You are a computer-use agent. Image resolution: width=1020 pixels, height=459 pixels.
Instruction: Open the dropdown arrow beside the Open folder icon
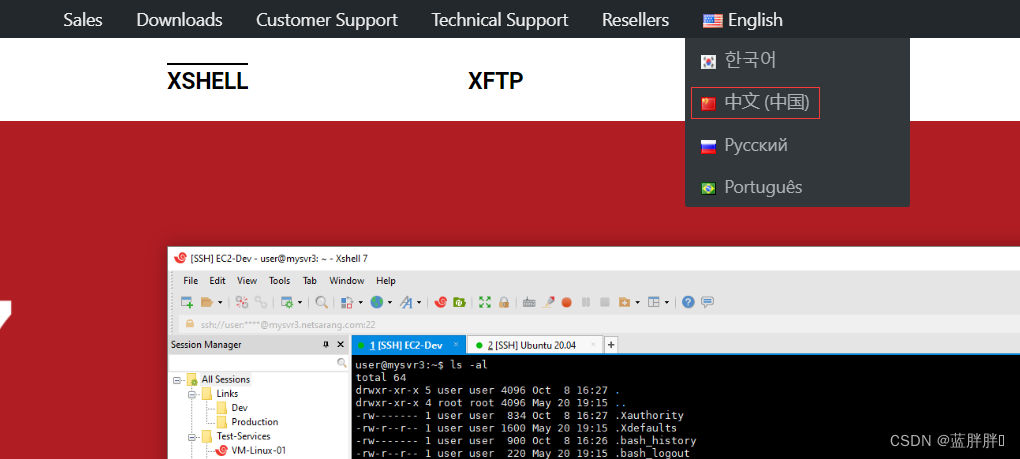coord(220,302)
